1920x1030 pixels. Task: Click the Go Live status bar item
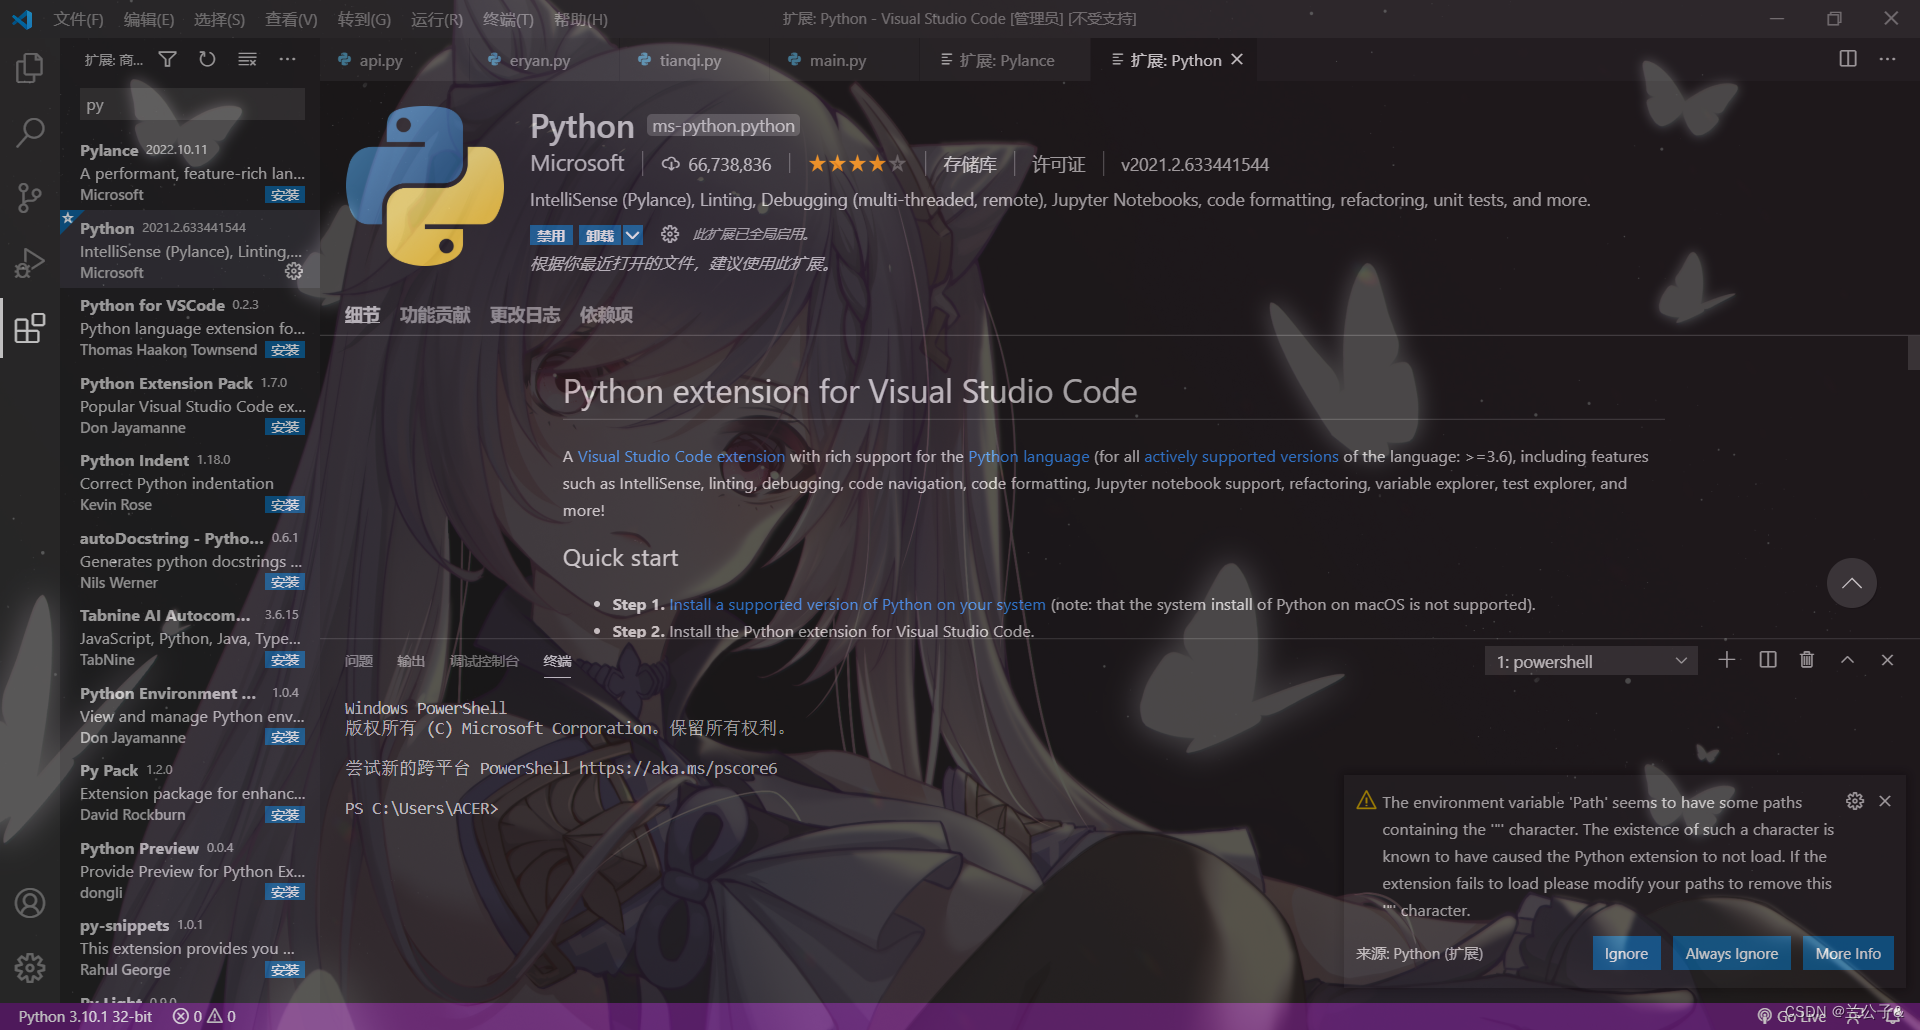(1792, 1016)
